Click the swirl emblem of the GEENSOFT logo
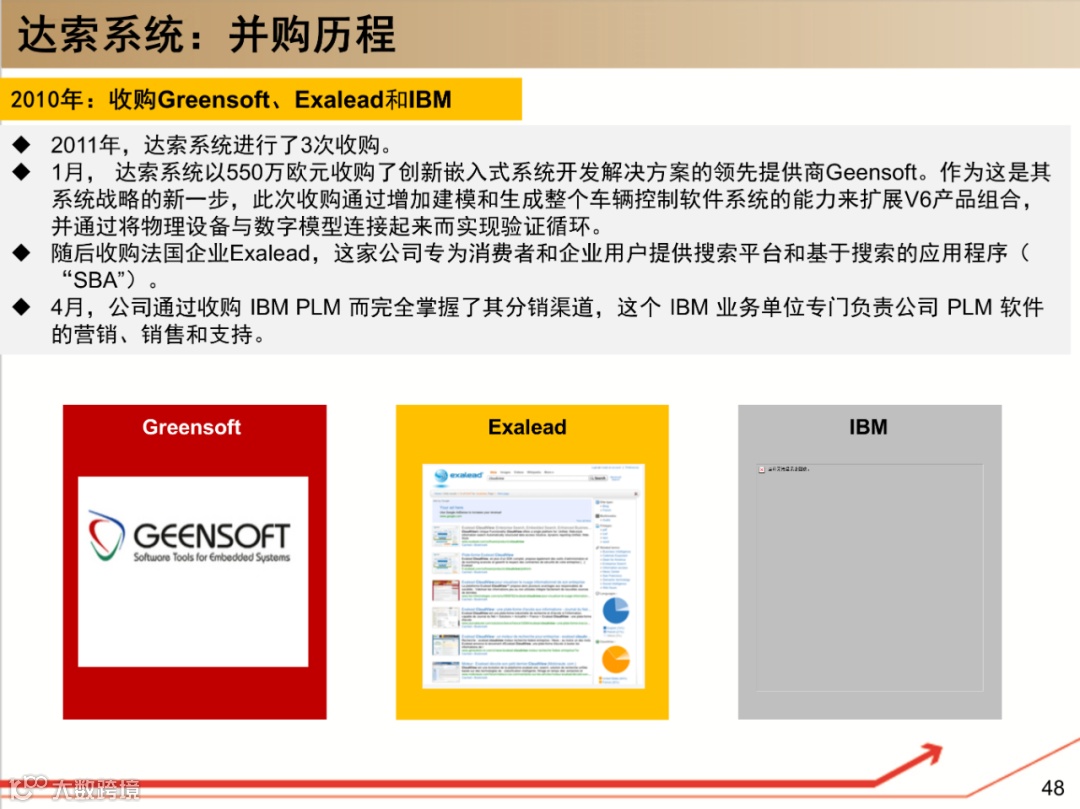The image size is (1080, 809). 106,535
